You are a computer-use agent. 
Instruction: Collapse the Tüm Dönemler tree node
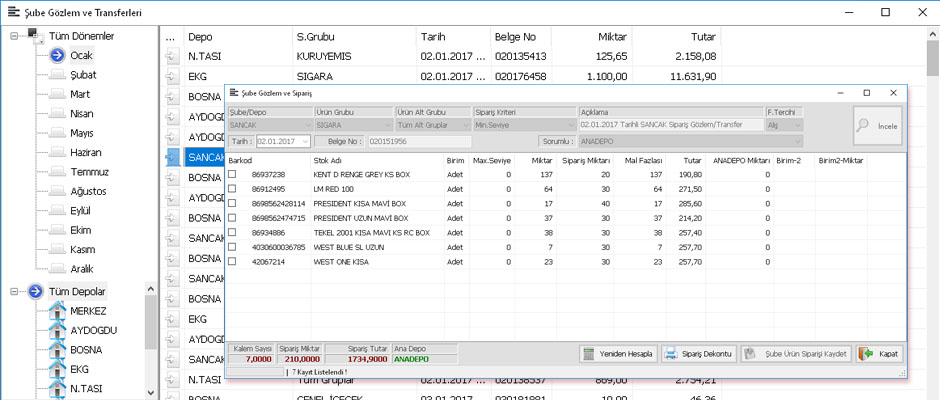[14, 36]
